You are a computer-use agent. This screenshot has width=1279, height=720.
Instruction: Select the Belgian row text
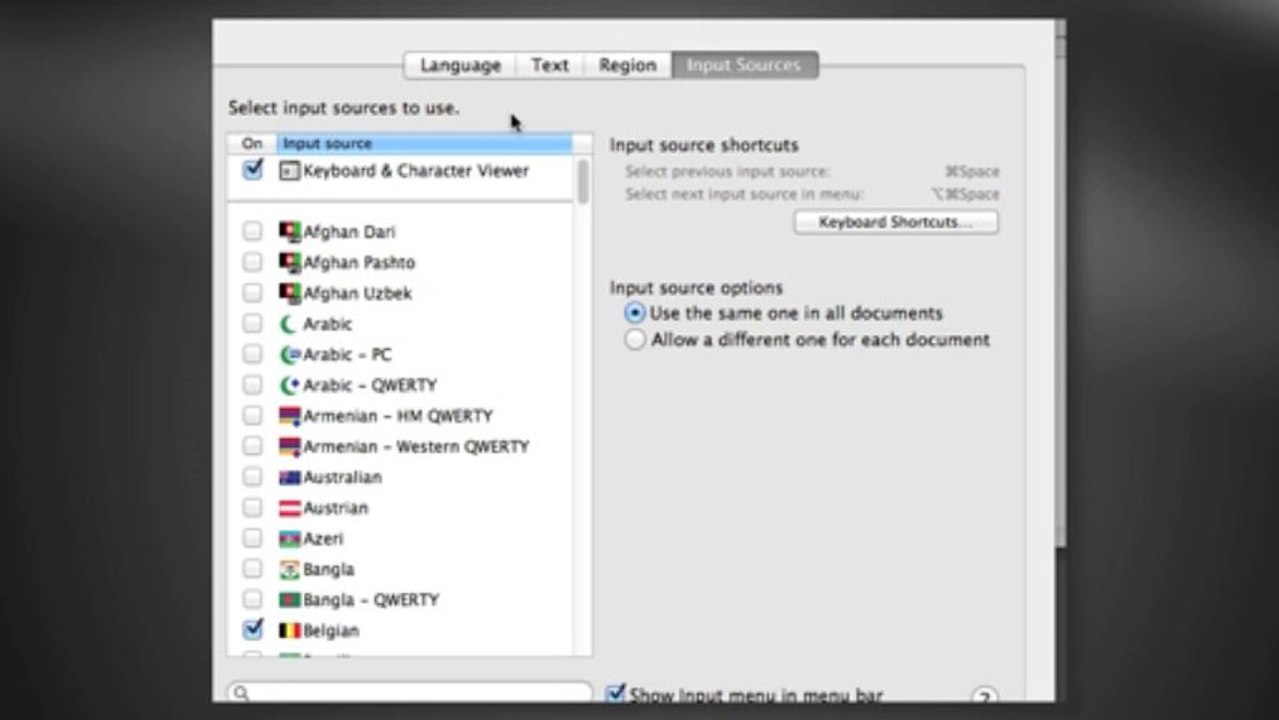pos(331,631)
